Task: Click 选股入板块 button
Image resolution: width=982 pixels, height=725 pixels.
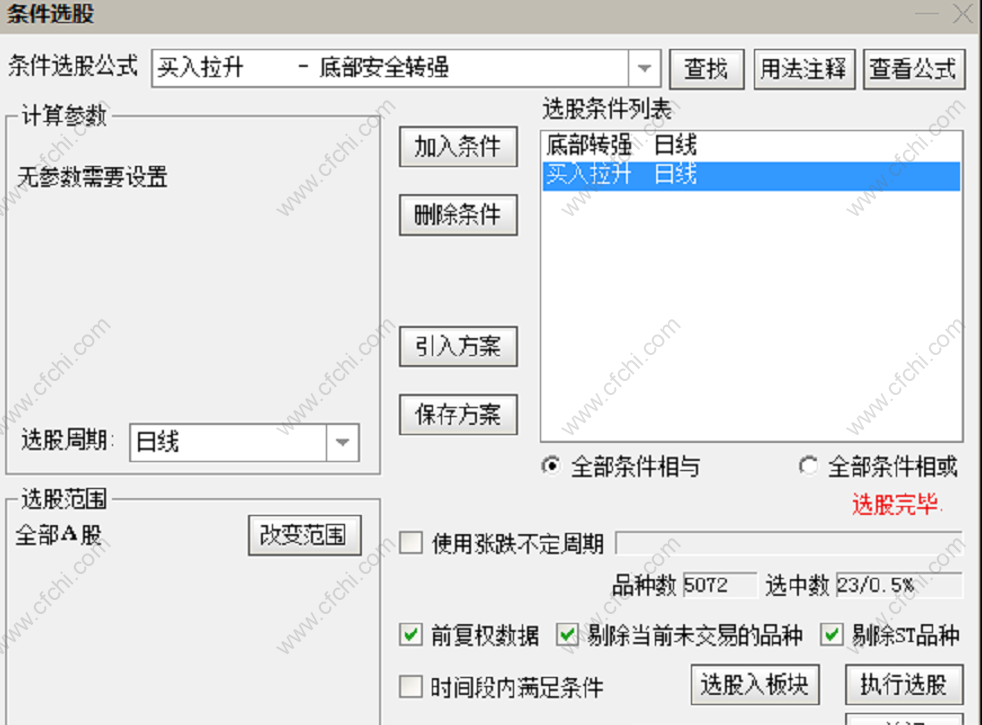Action: (x=755, y=684)
